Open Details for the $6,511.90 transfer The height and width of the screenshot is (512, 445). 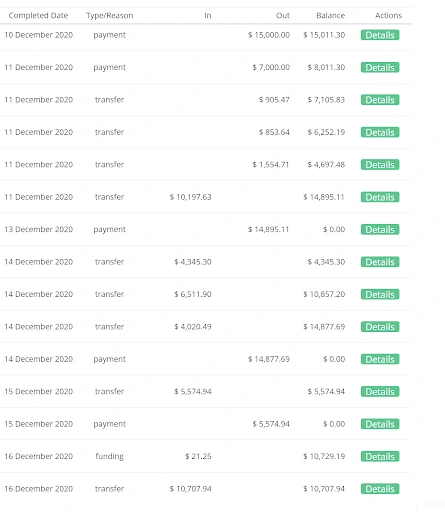pyautogui.click(x=380, y=294)
